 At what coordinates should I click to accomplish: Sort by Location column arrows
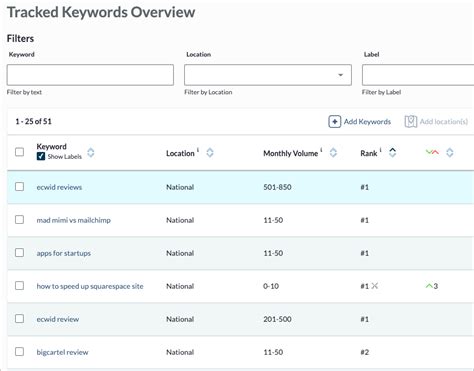(x=210, y=153)
